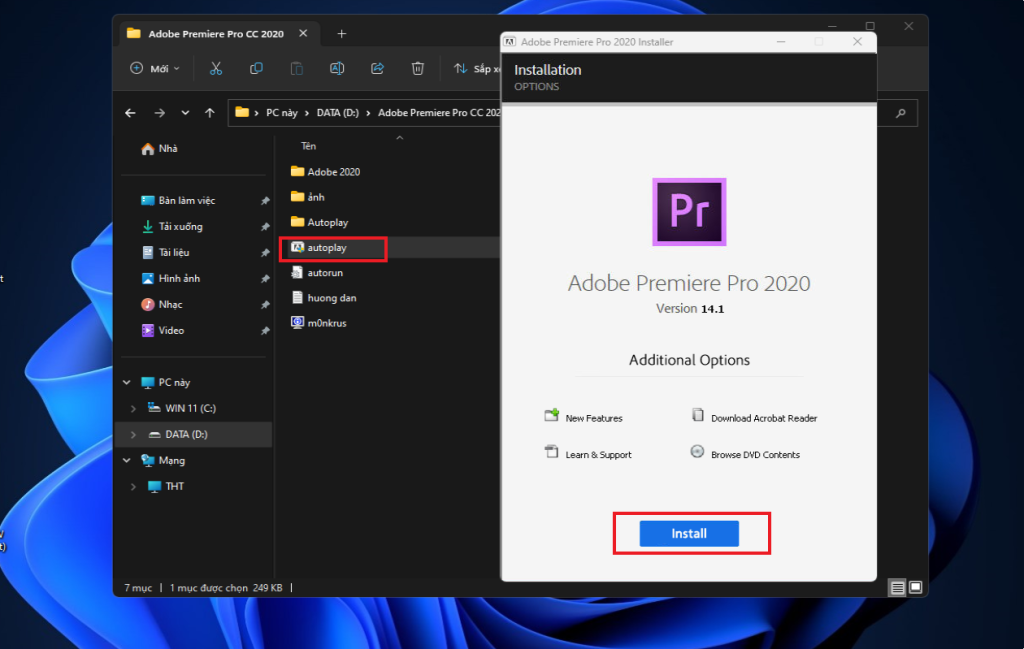1024x649 pixels.
Task: Open Learn & Support option
Action: (588, 453)
